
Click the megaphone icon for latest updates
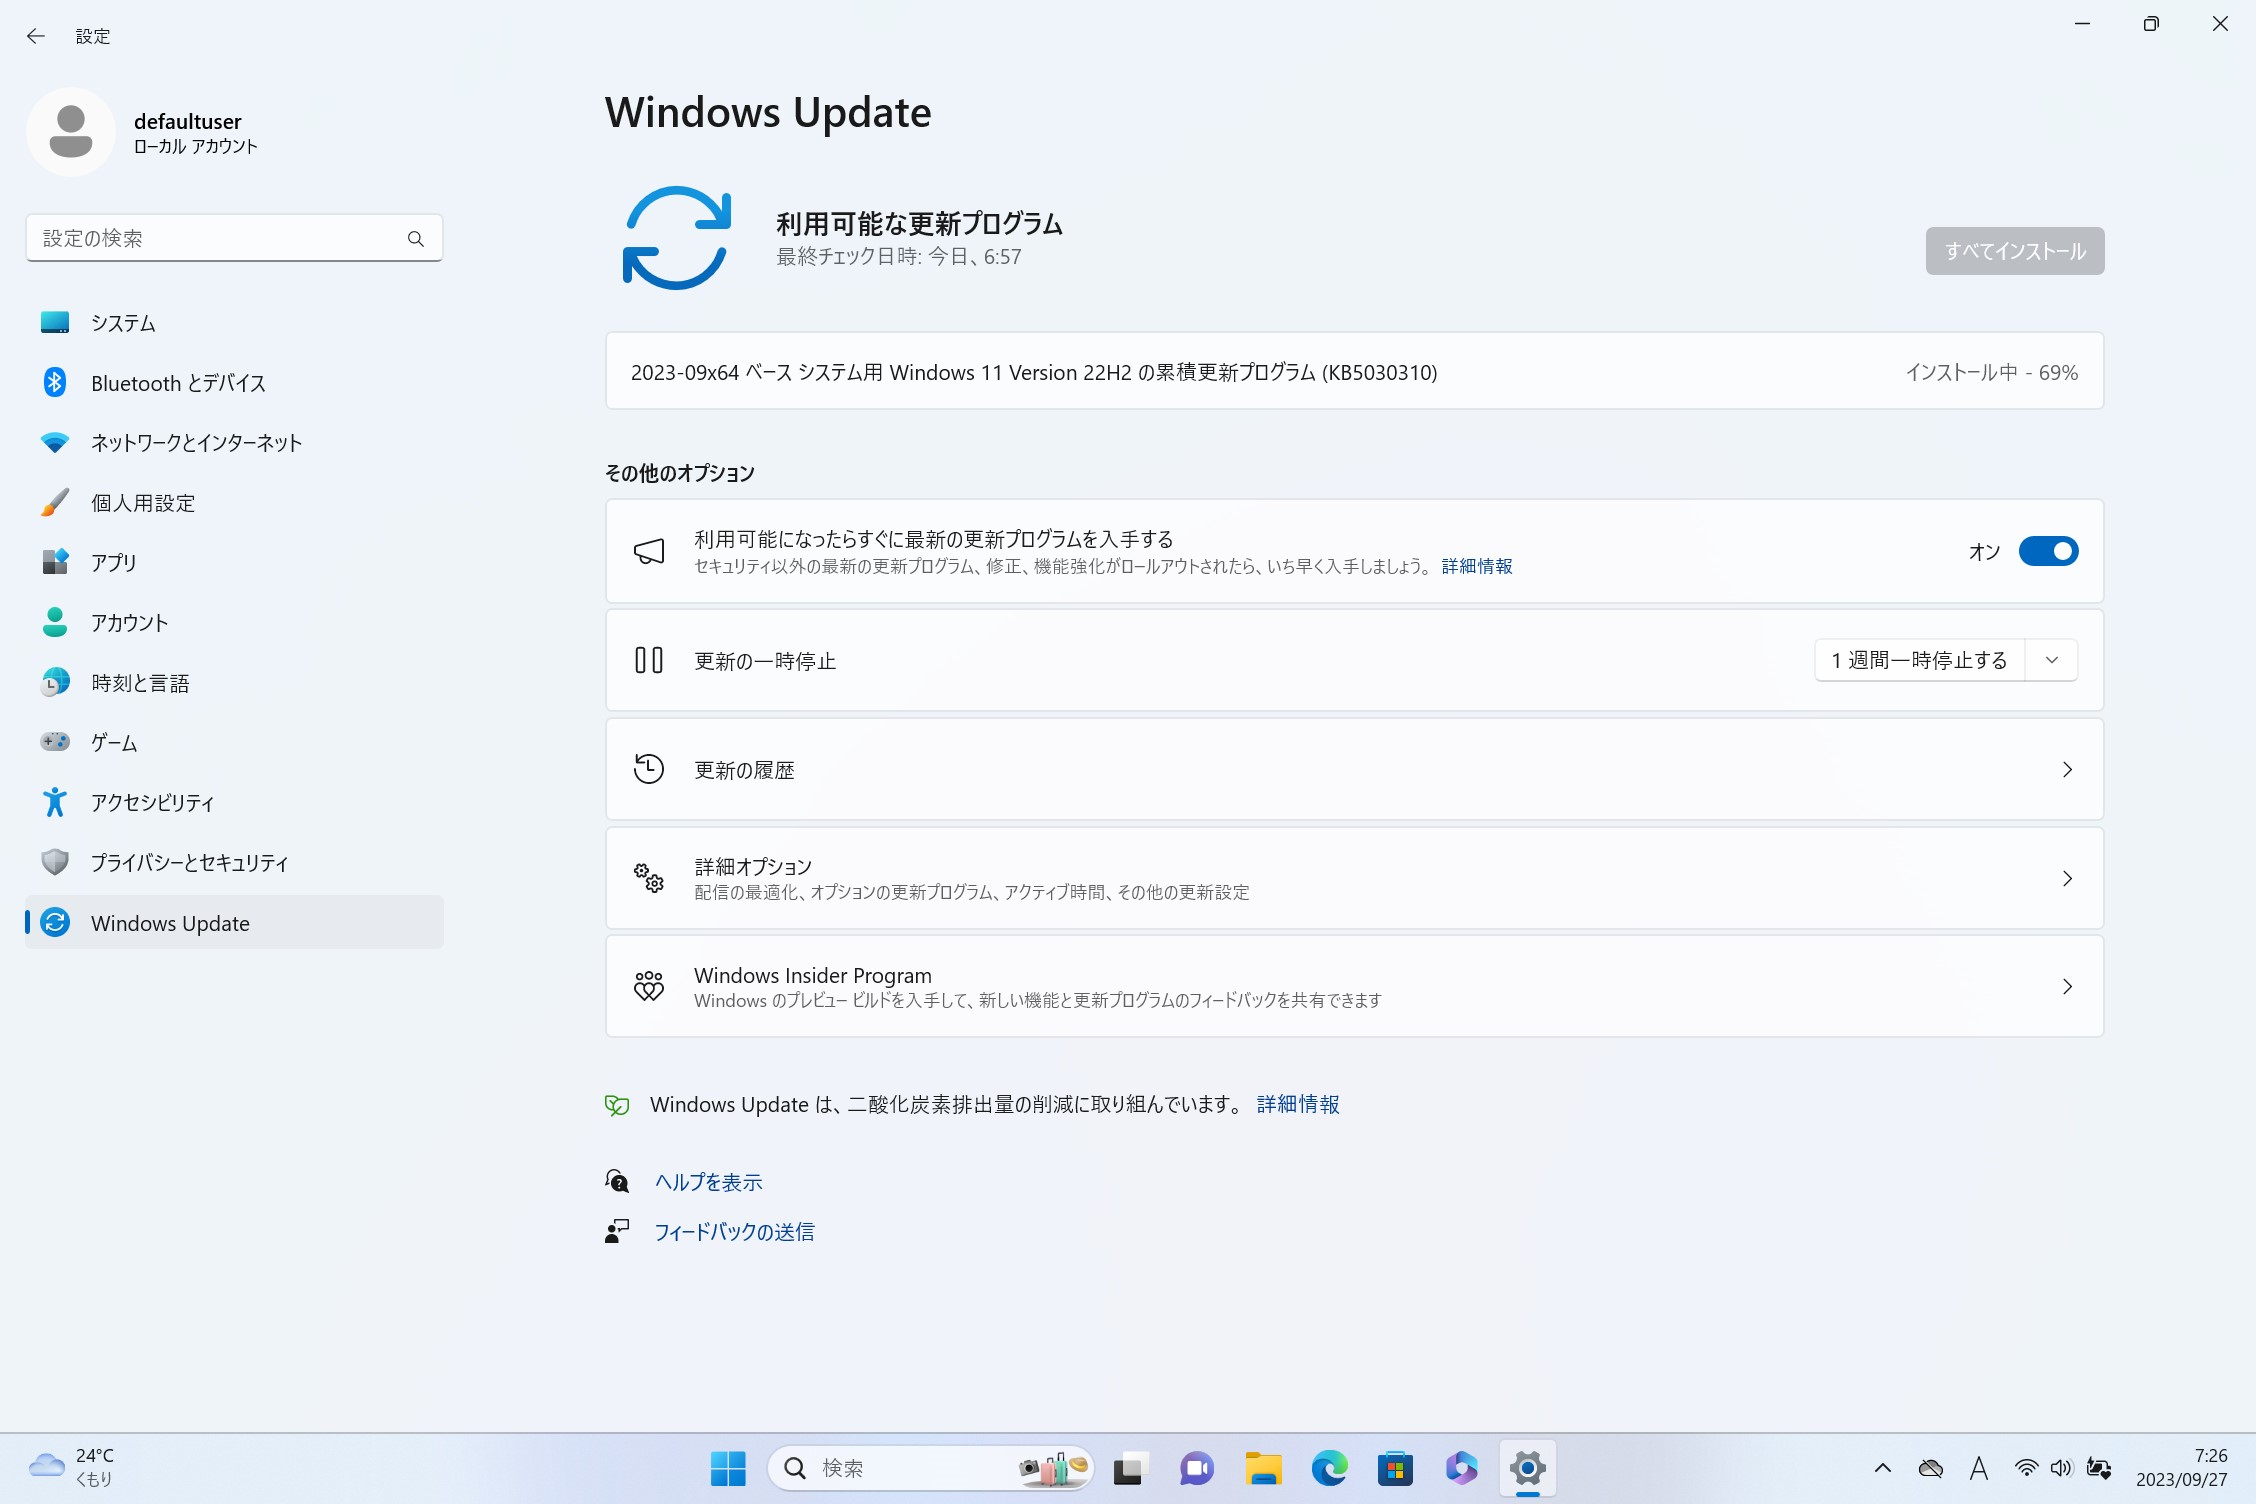click(649, 552)
